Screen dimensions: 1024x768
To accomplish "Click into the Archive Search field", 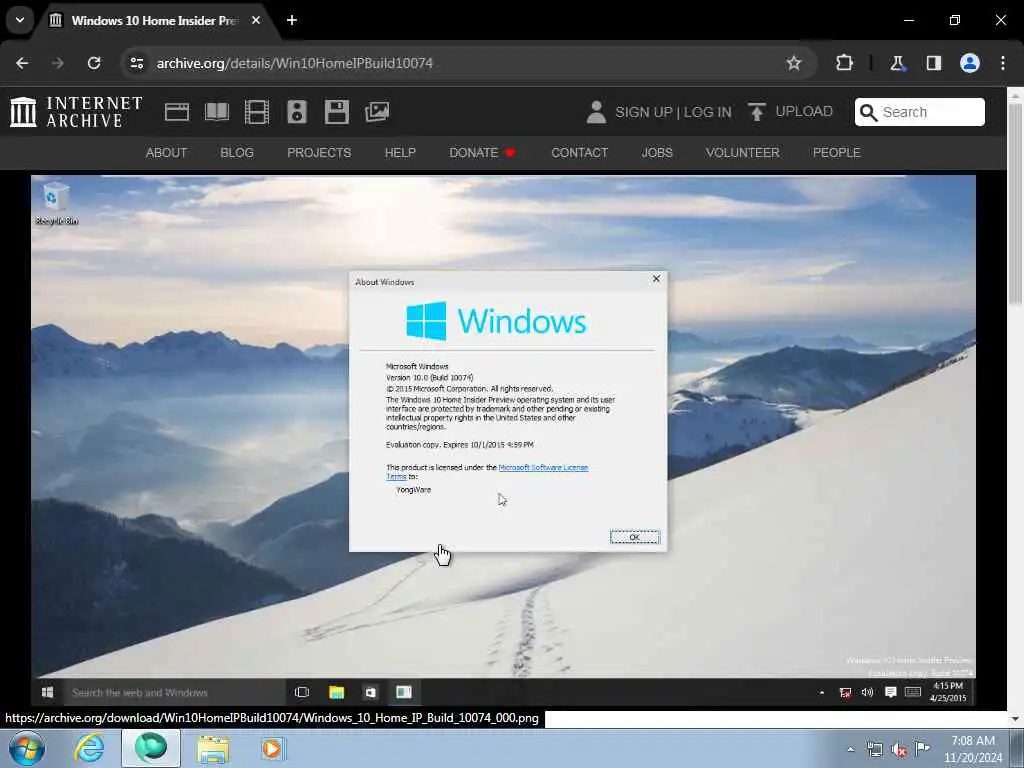I will (920, 112).
